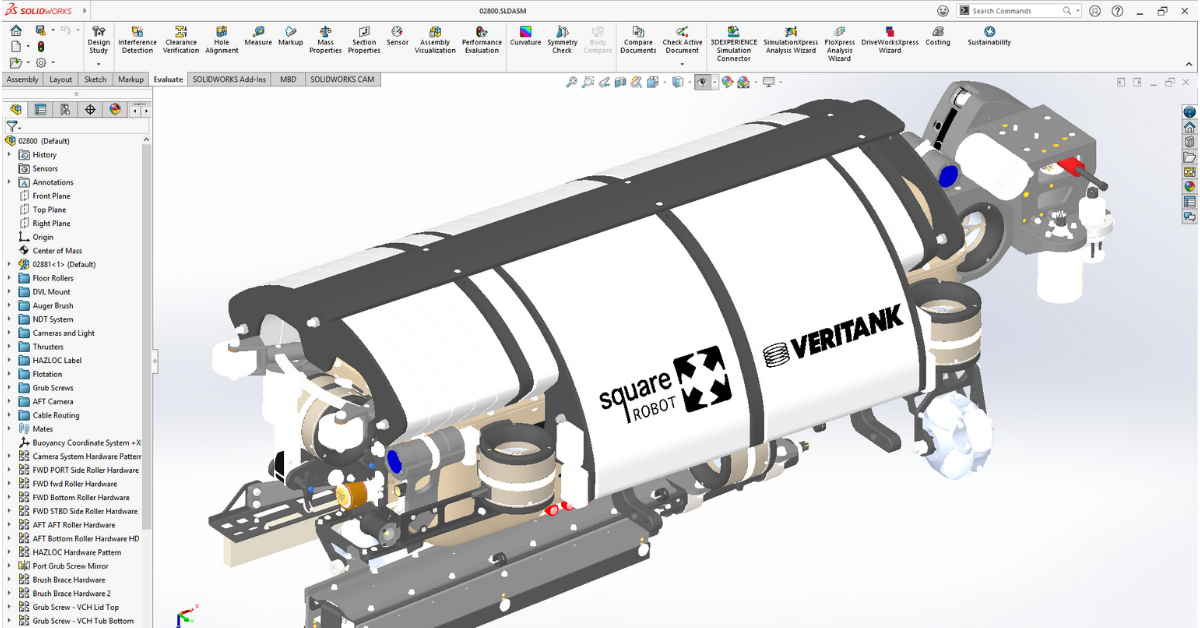Launch Clearance Verification
The width and height of the screenshot is (1200, 628).
[x=181, y=39]
